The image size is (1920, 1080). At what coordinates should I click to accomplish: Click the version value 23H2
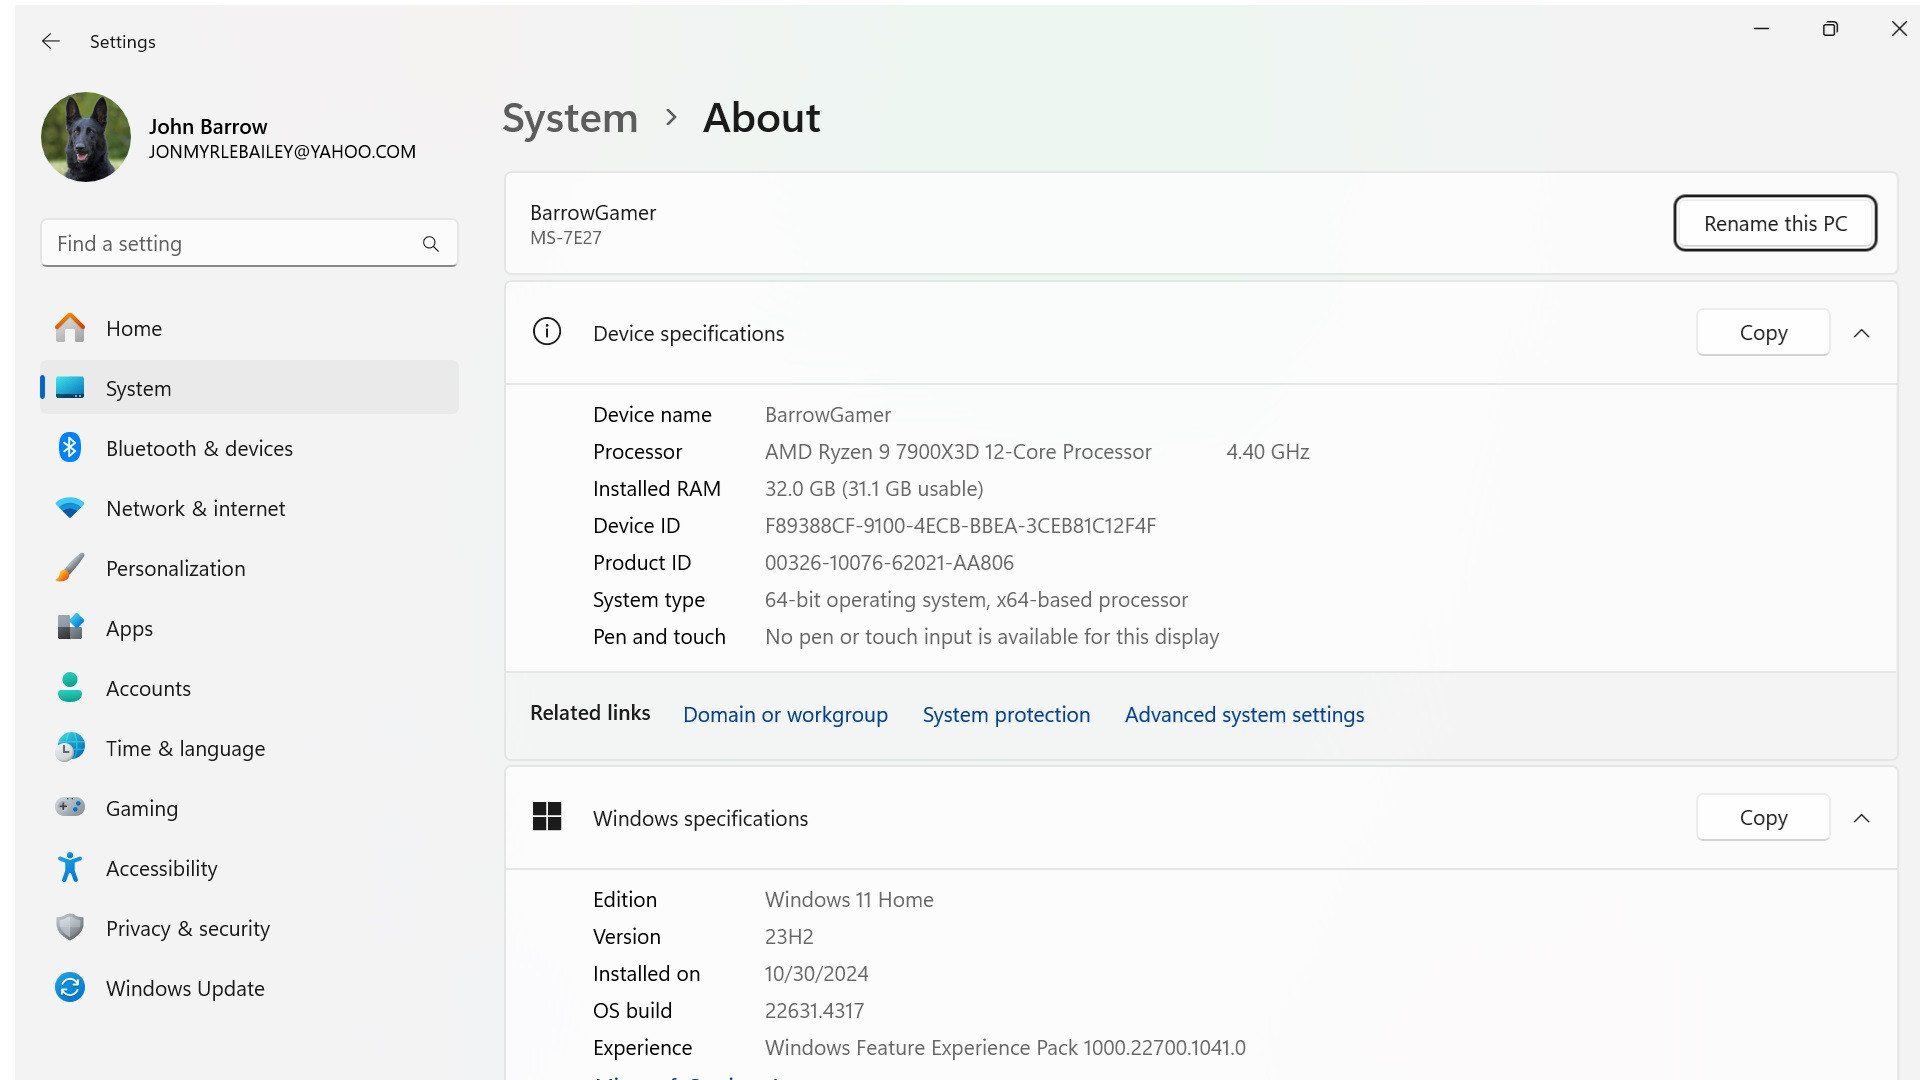[x=789, y=937]
